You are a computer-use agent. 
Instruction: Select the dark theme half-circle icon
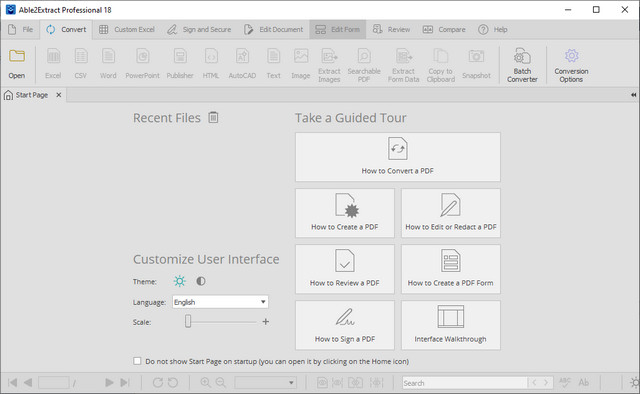[200, 281]
